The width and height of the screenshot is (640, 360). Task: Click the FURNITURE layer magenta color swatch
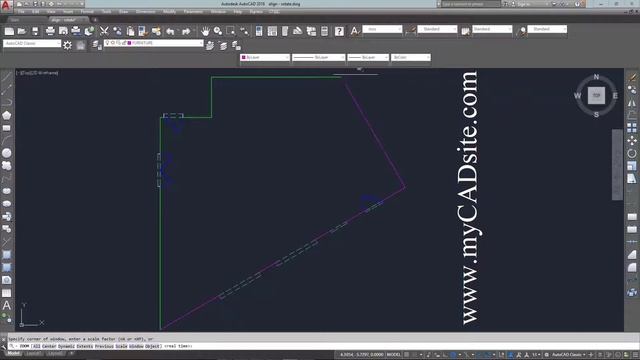129,43
